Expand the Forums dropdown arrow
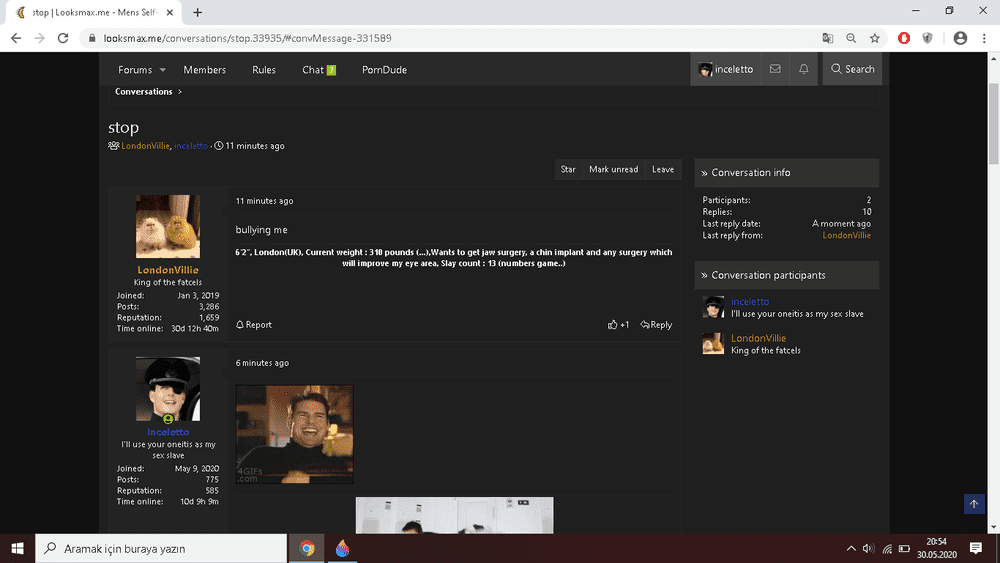Image resolution: width=1000 pixels, height=563 pixels. [162, 70]
